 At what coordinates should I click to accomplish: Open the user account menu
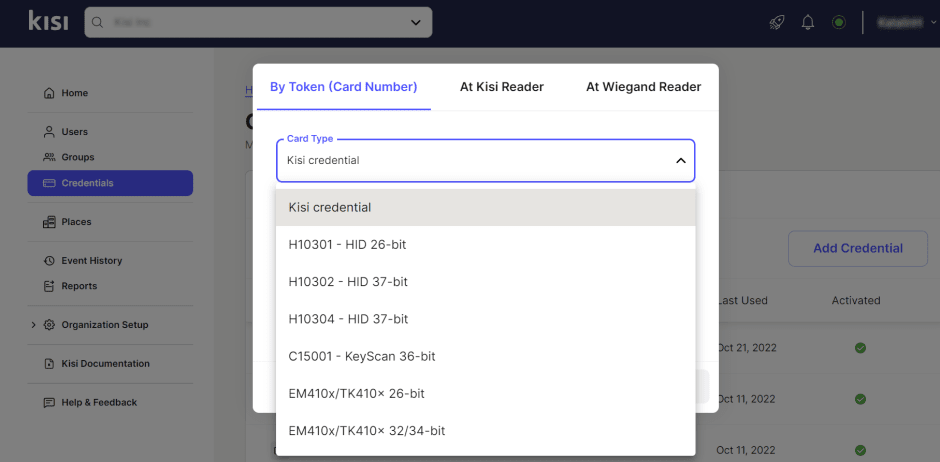[906, 23]
